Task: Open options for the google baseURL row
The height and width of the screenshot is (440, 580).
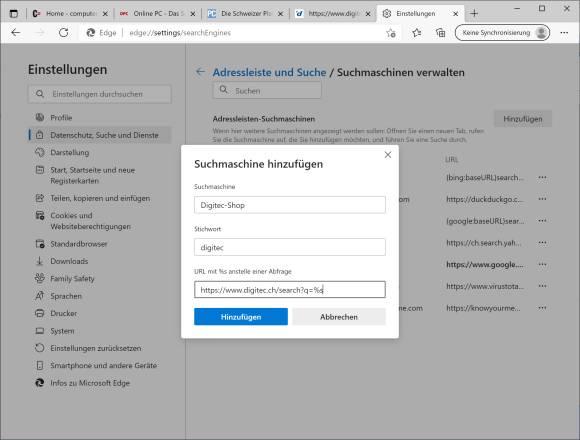Action: [x=542, y=221]
